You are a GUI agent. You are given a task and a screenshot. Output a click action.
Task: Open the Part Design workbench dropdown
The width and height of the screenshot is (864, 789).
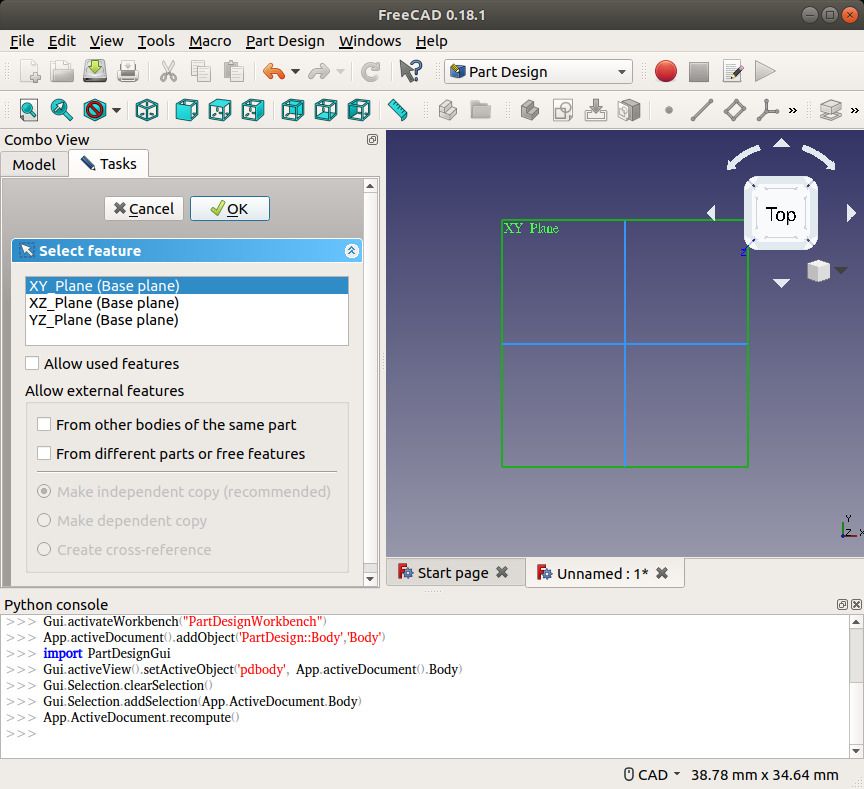(538, 72)
